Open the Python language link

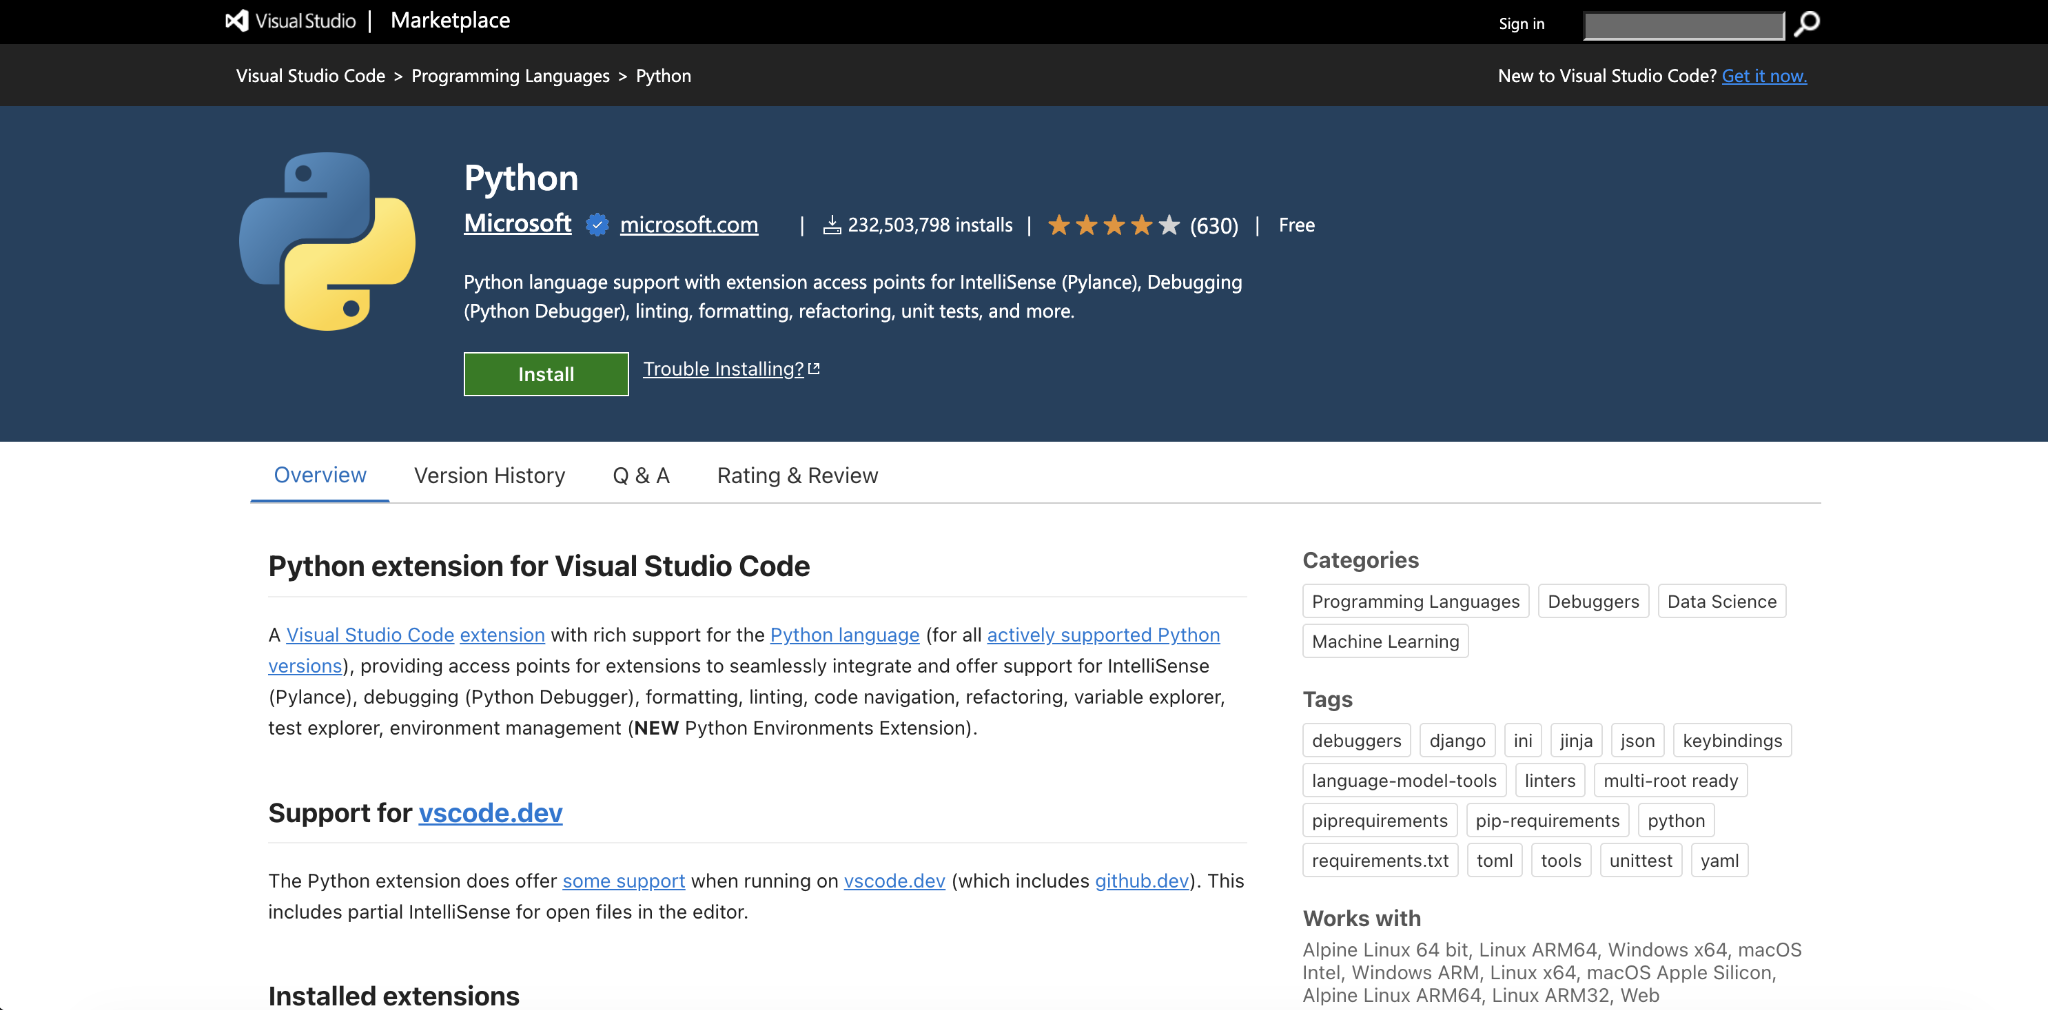pyautogui.click(x=845, y=635)
